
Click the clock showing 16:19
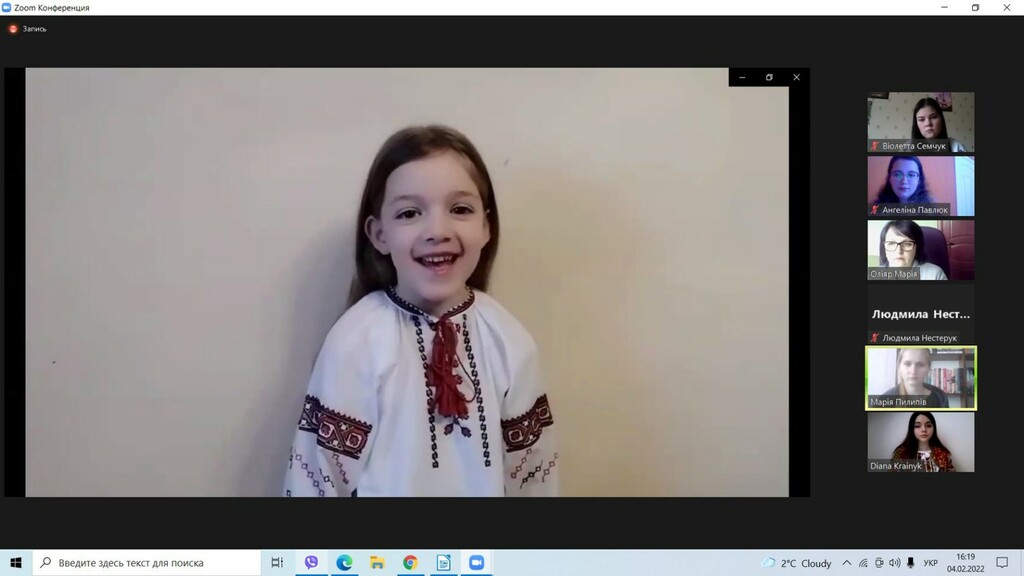coord(964,563)
